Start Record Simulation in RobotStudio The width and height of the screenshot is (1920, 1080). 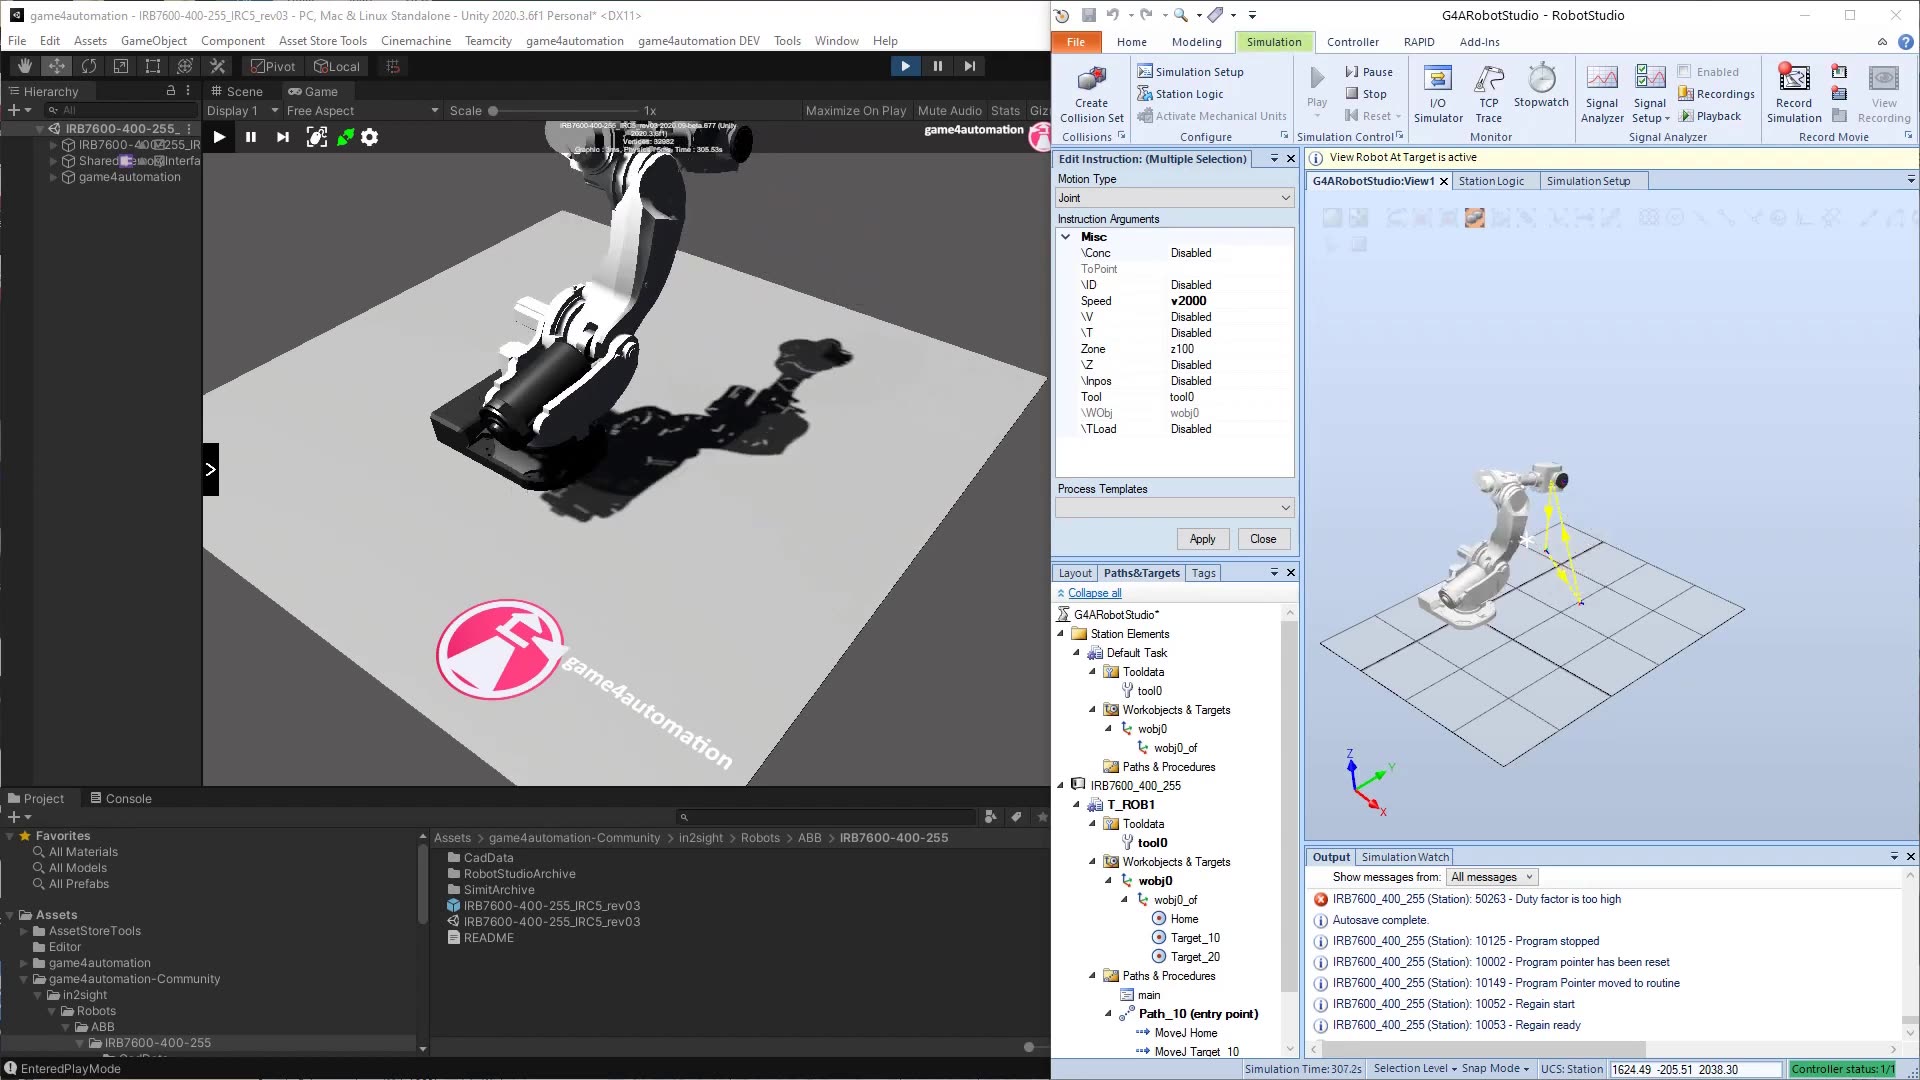click(1794, 92)
